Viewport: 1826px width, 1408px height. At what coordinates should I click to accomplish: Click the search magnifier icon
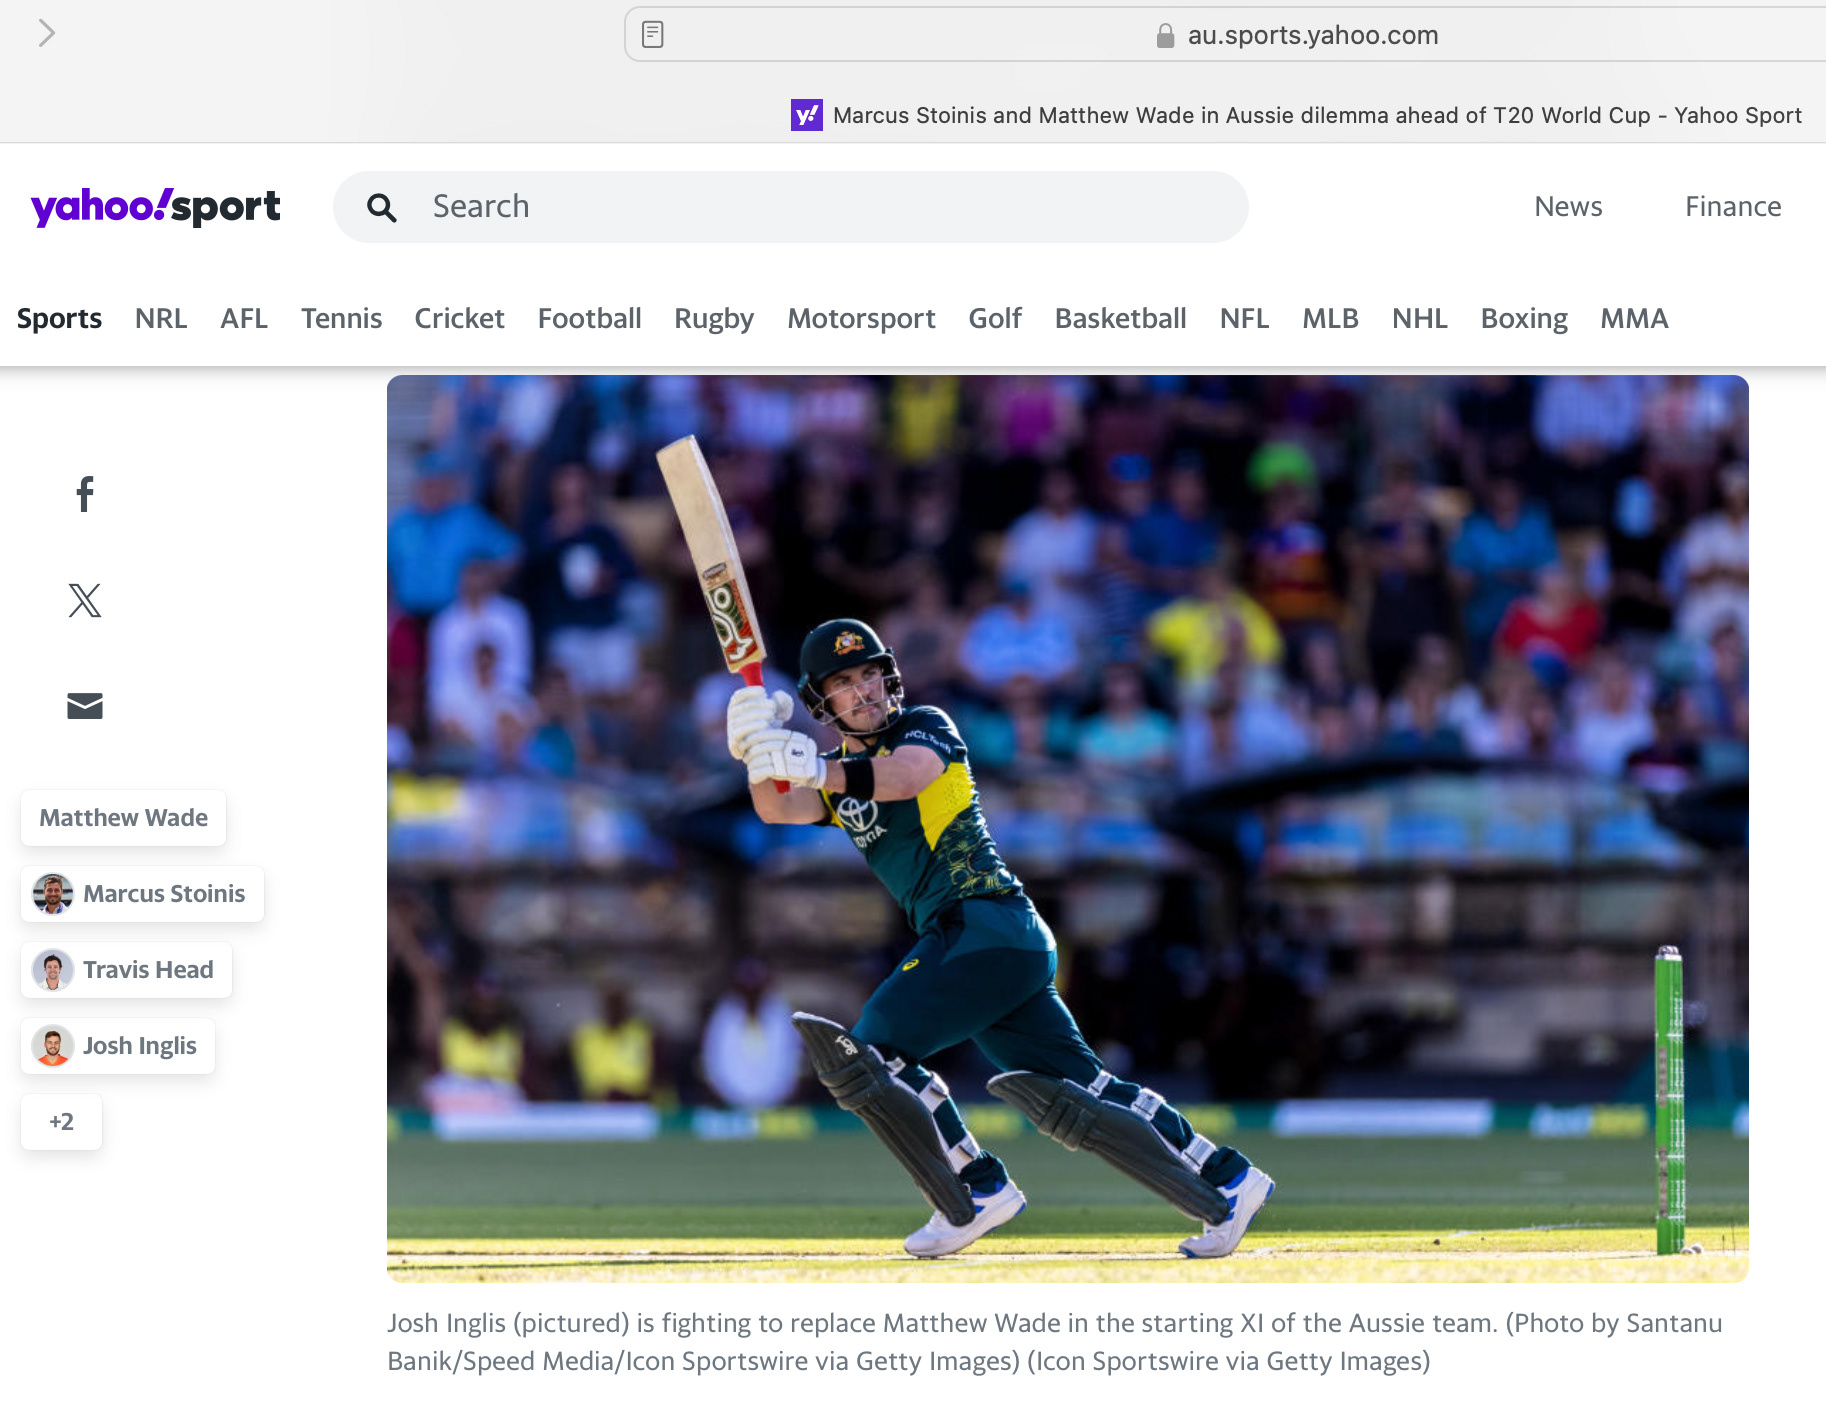pyautogui.click(x=382, y=207)
